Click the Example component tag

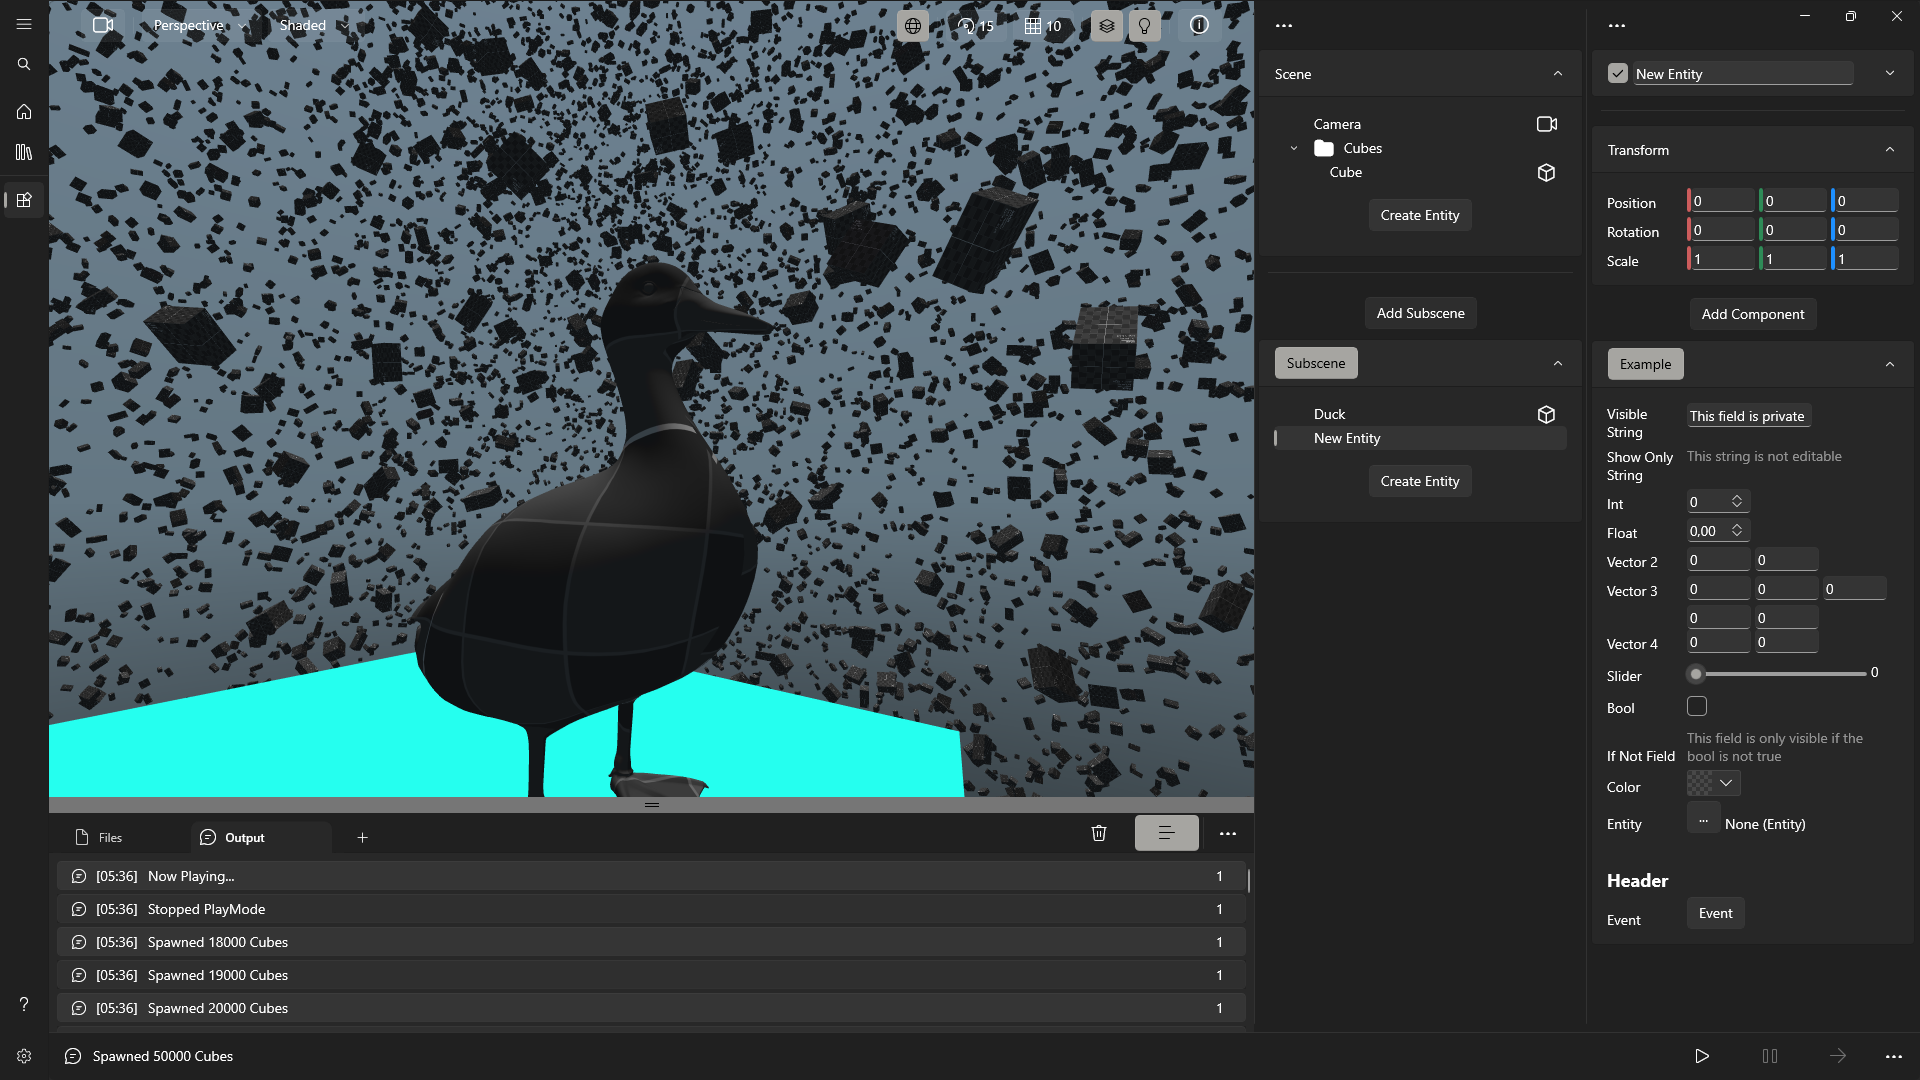(x=1646, y=365)
